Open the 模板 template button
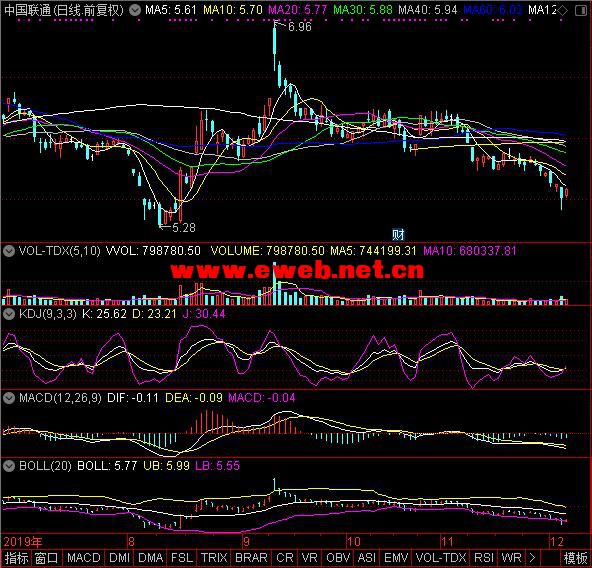This screenshot has height=568, width=592. 575,558
